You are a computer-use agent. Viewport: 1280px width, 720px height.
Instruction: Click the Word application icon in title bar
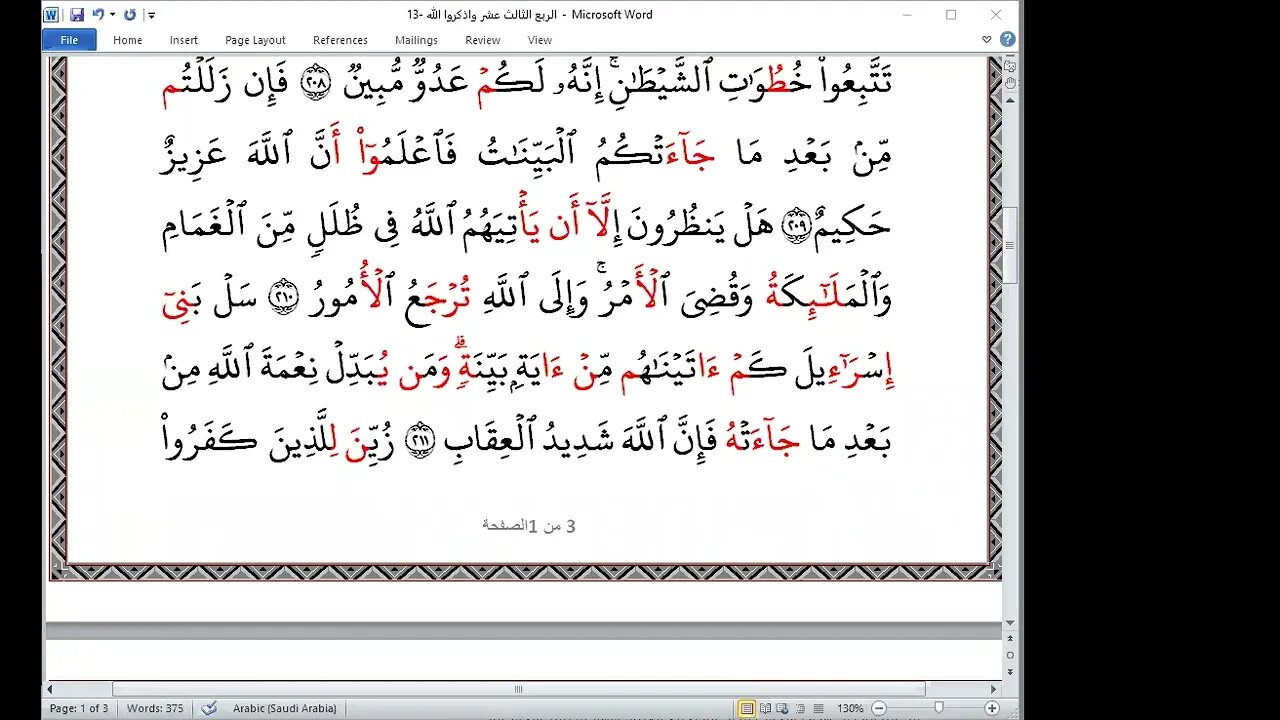pos(51,15)
